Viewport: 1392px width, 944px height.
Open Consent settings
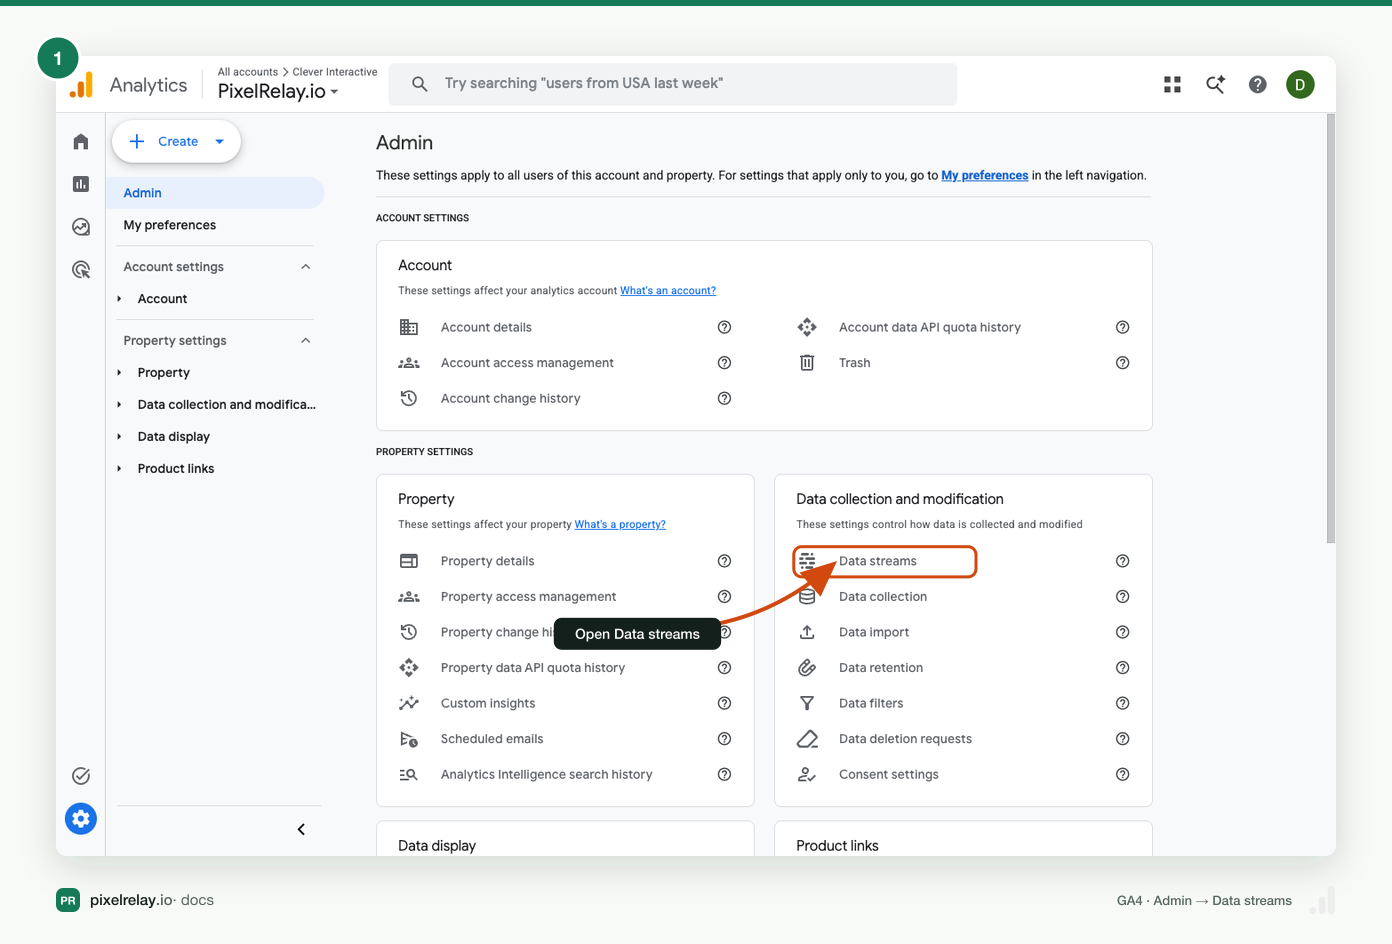coord(889,774)
